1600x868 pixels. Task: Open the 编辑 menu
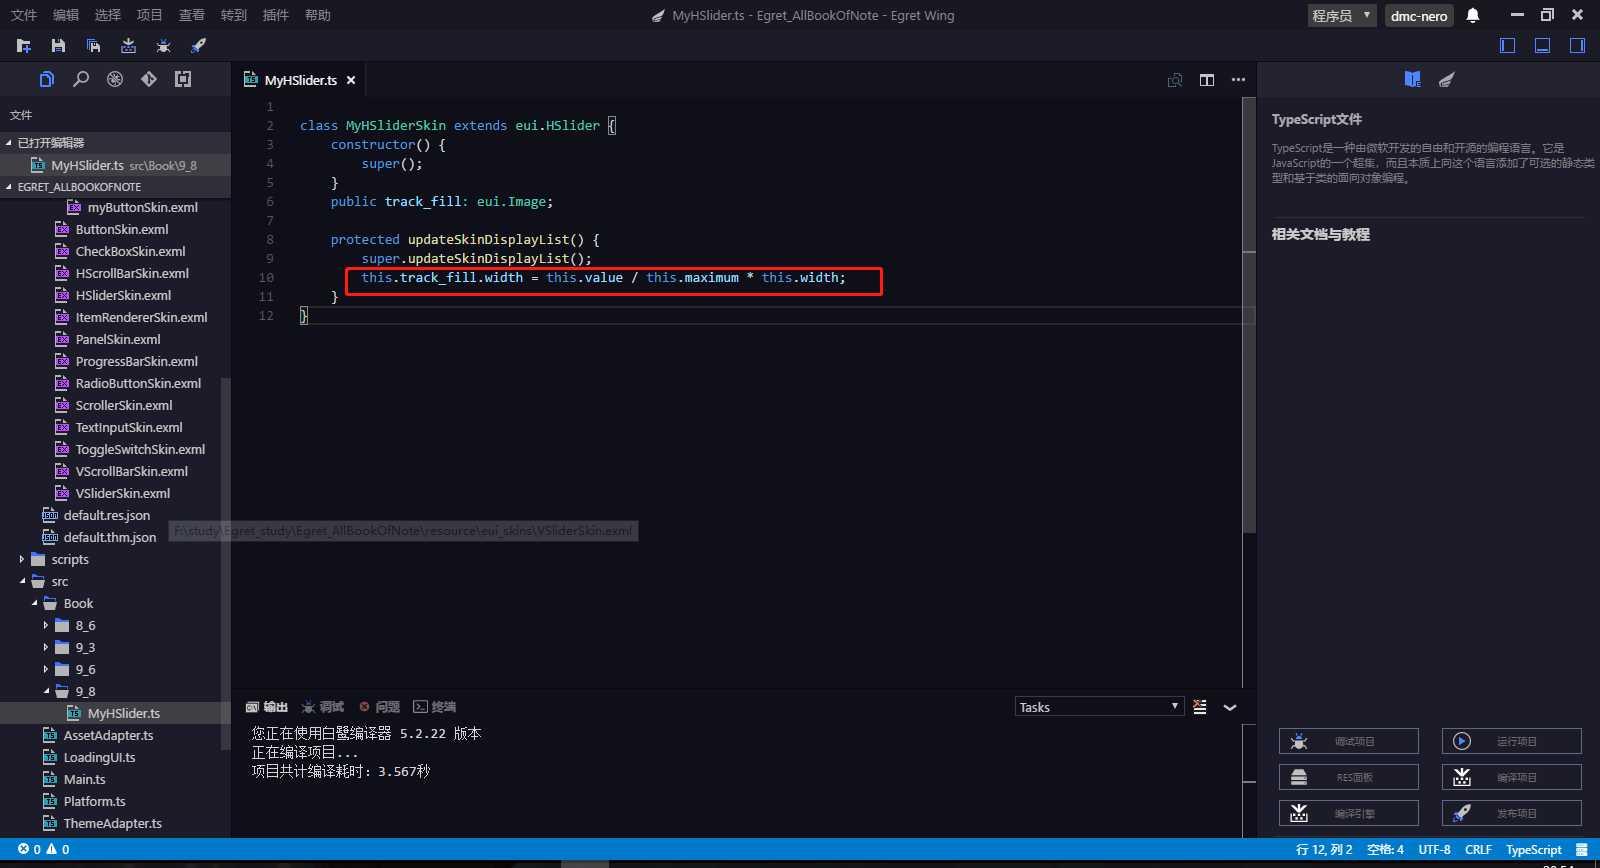pos(66,15)
